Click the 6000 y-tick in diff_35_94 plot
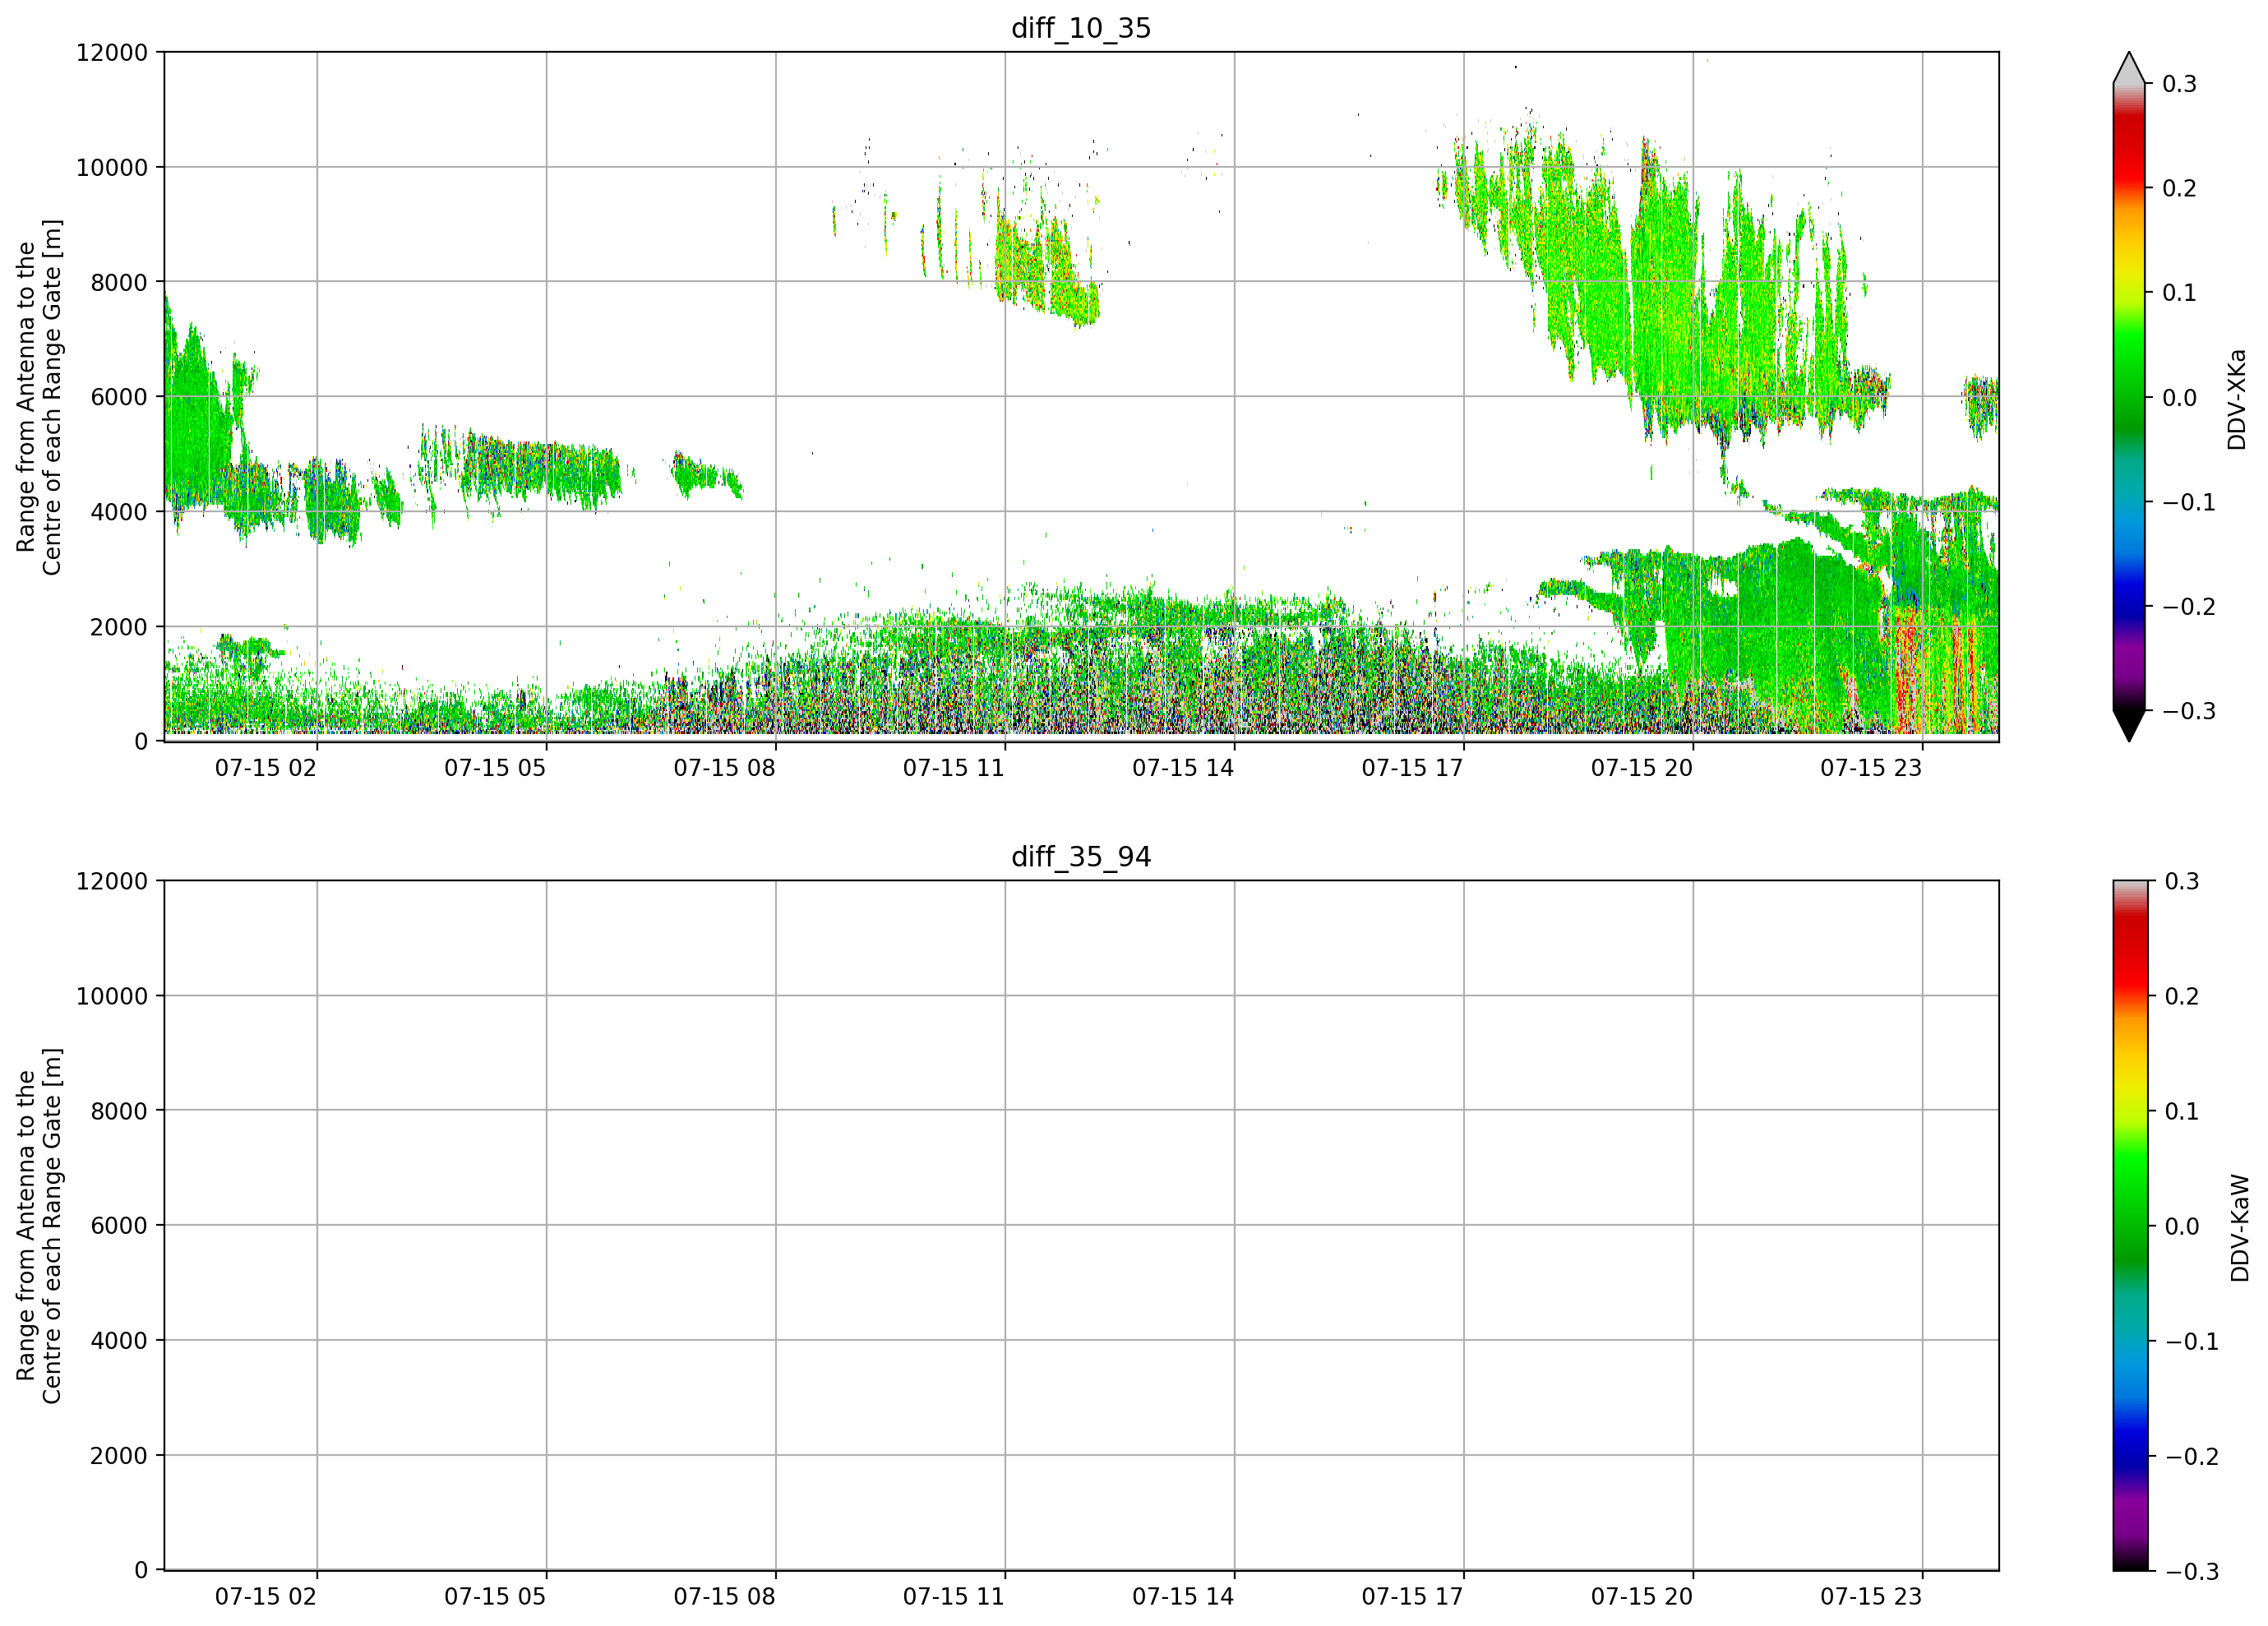 [119, 1226]
